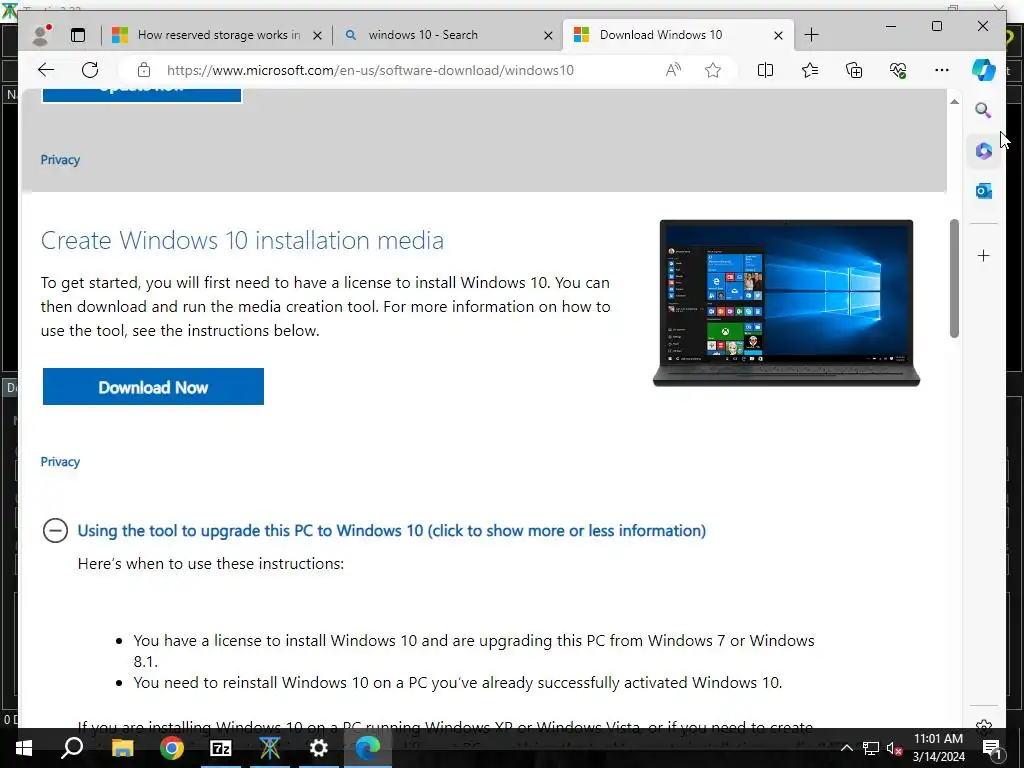Launch Google Chrome from taskbar
1024x768 pixels.
pyautogui.click(x=172, y=748)
